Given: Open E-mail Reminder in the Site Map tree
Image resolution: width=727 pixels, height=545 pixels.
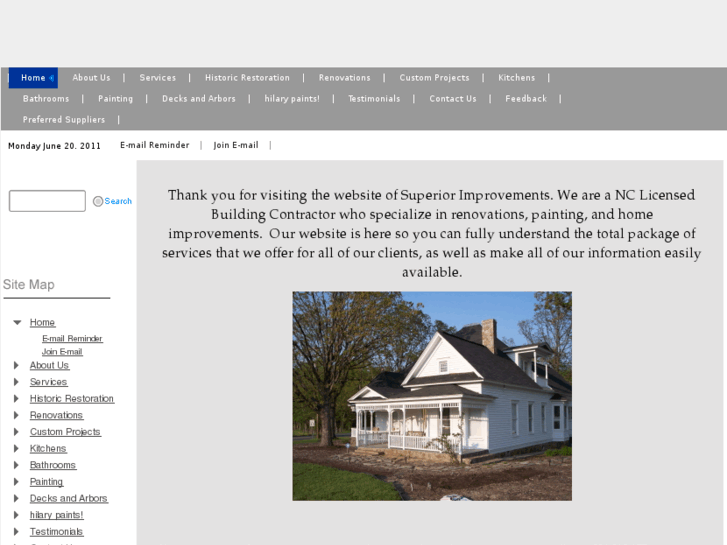Looking at the screenshot, I should point(72,339).
